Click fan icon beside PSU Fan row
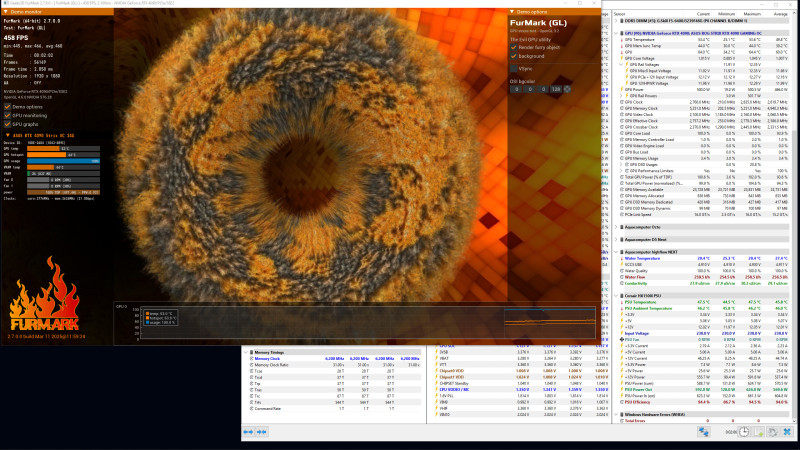 coord(622,339)
